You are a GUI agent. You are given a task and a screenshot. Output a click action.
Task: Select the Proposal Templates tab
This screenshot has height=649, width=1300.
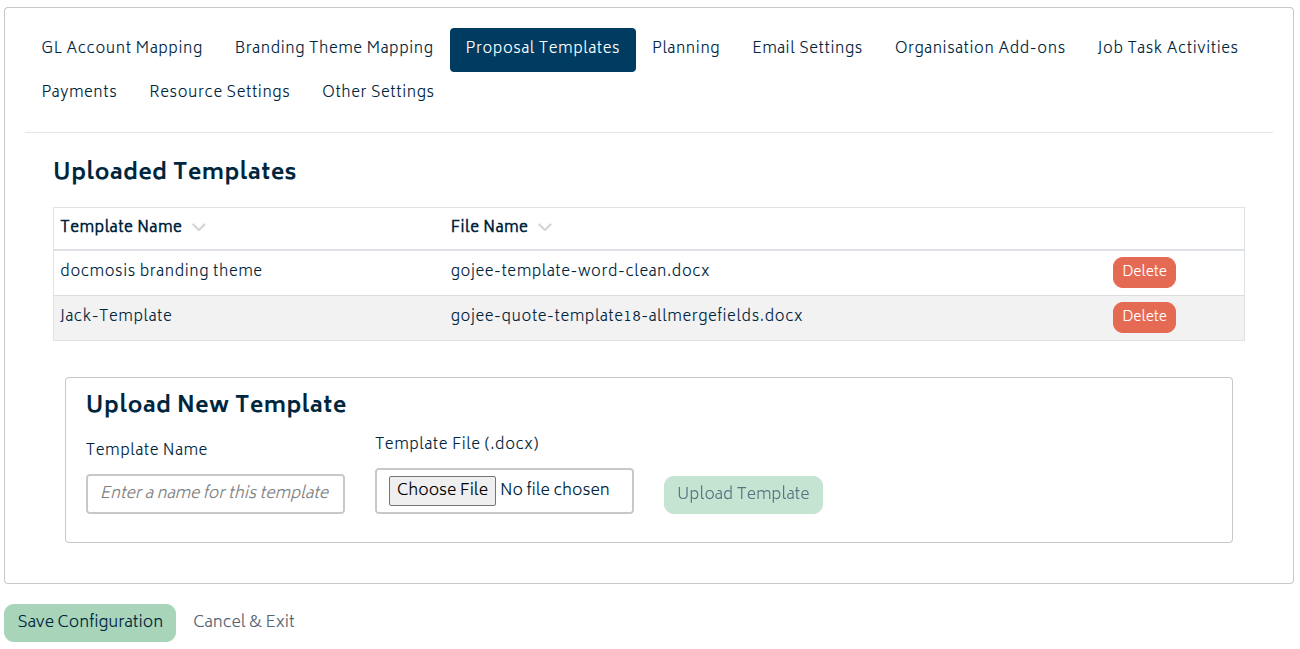(x=542, y=48)
